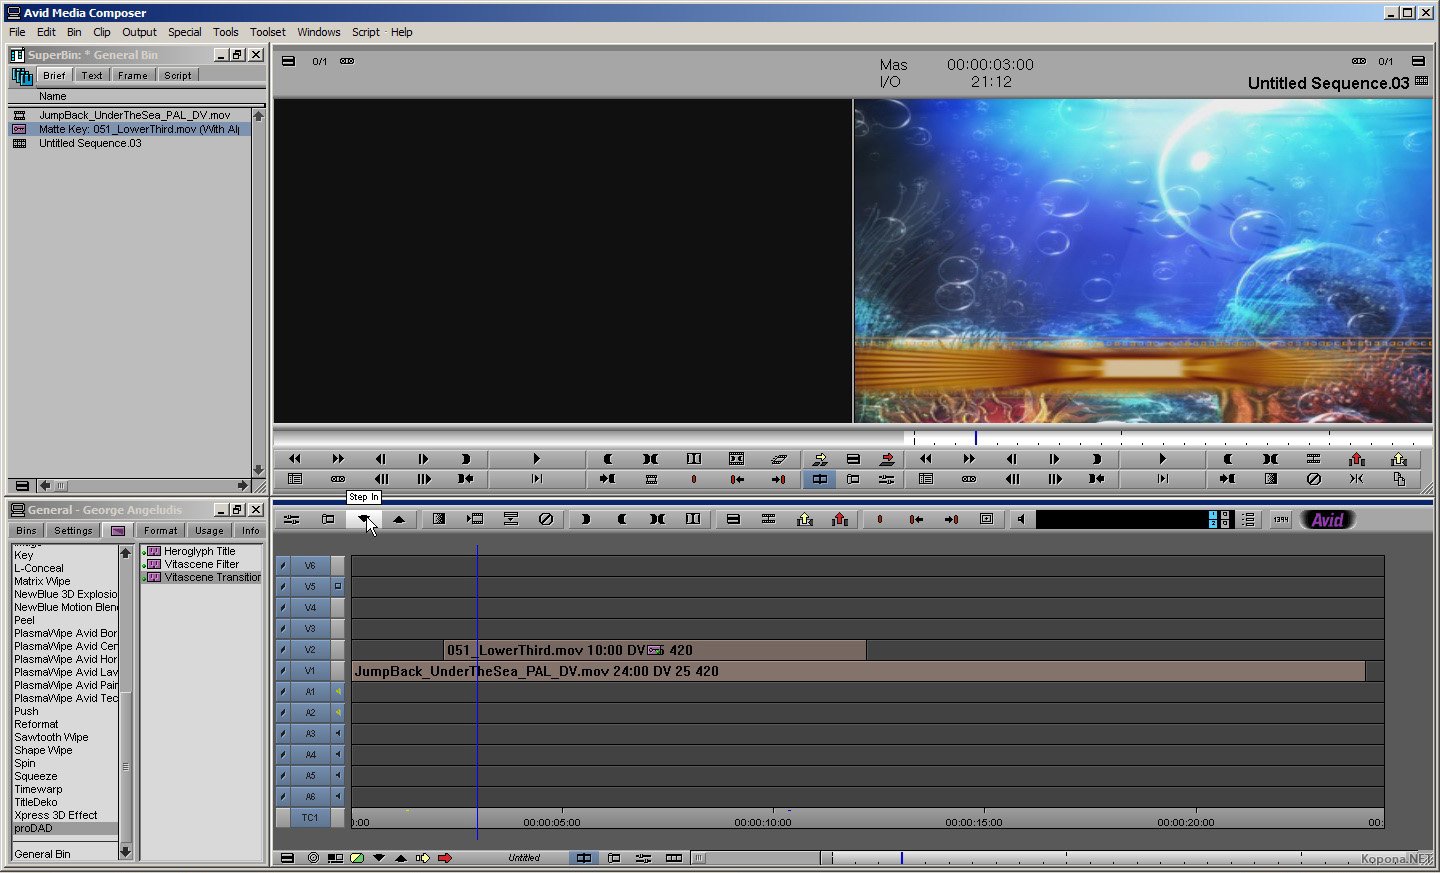Click red focus arrow in timeline bottom bar
Screen dimensions: 1440x873
444,858
